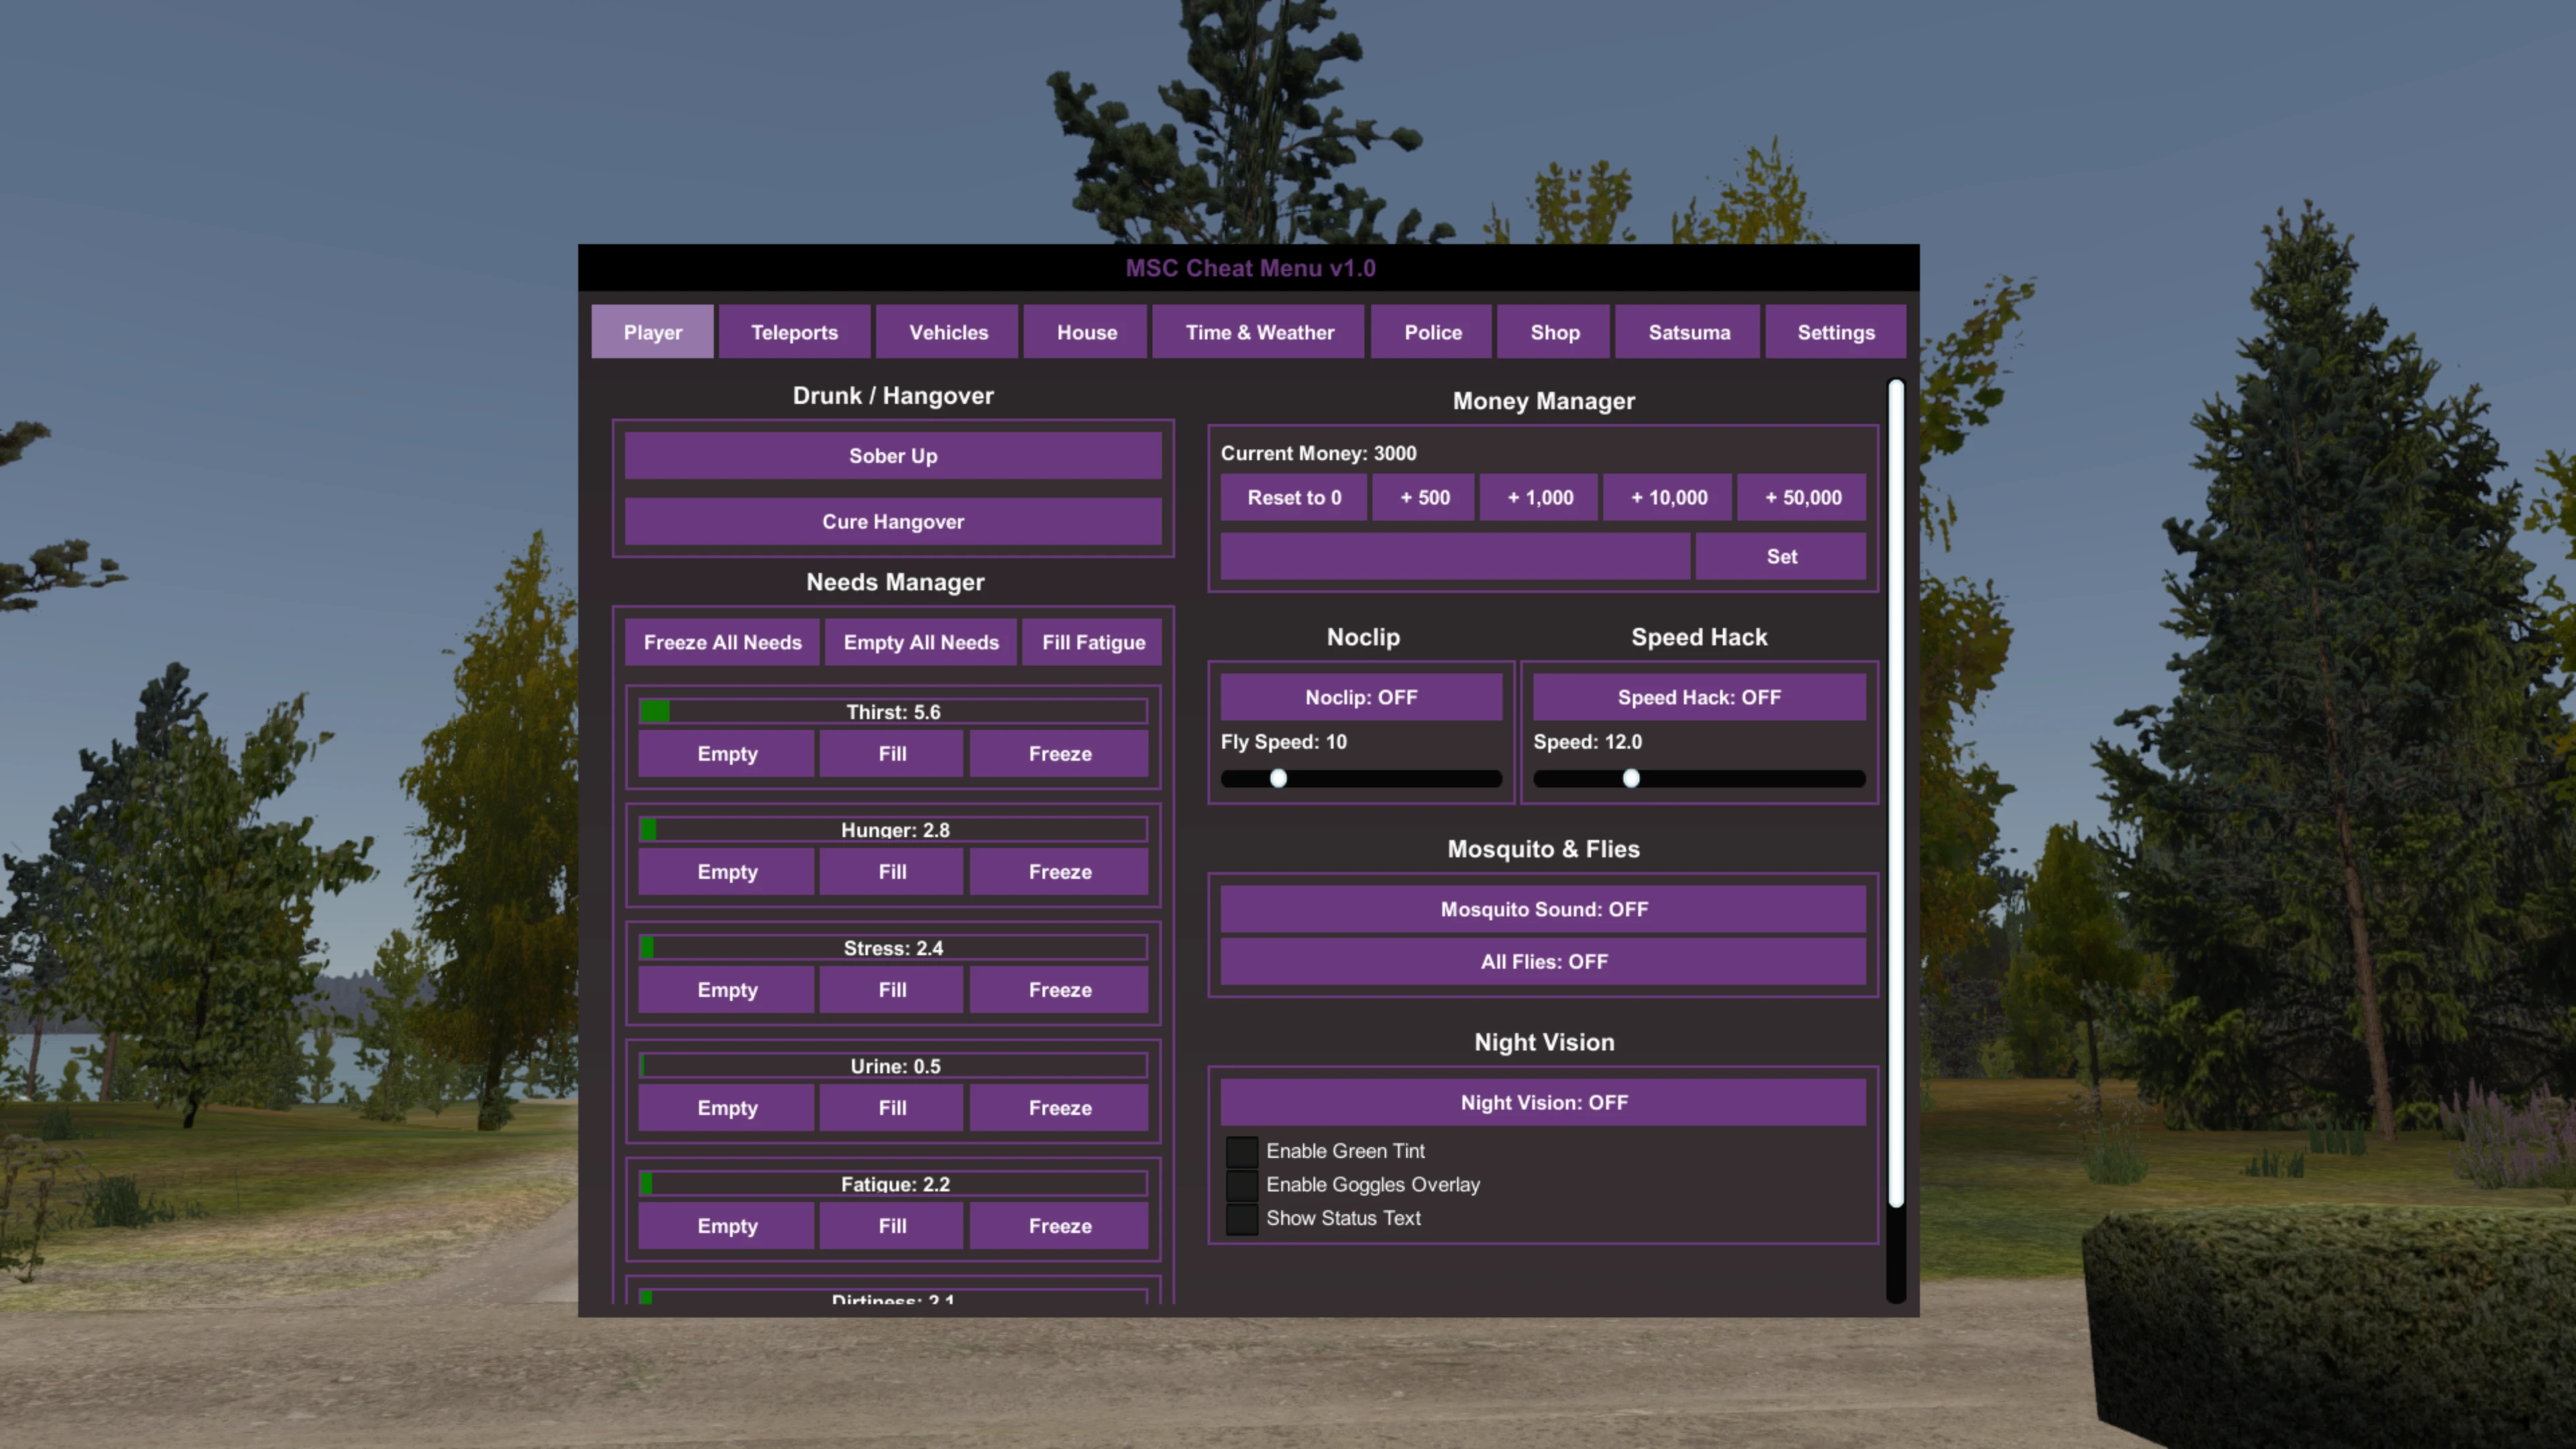
Task: Switch to the Teleports tab
Action: click(794, 331)
